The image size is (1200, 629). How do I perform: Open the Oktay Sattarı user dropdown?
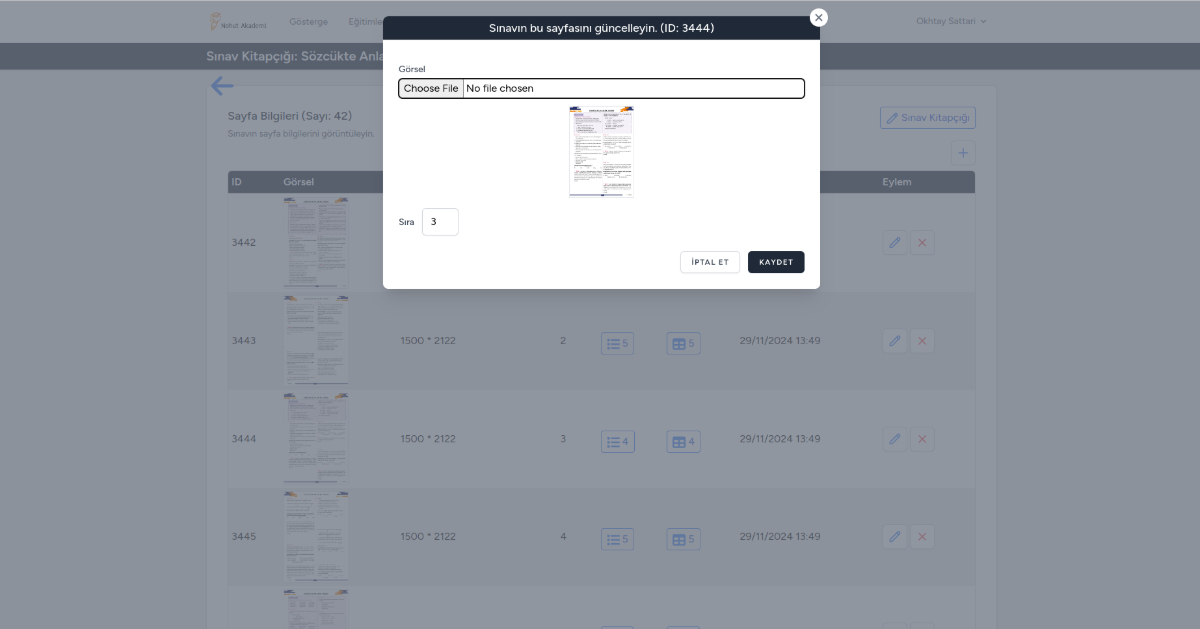point(951,21)
